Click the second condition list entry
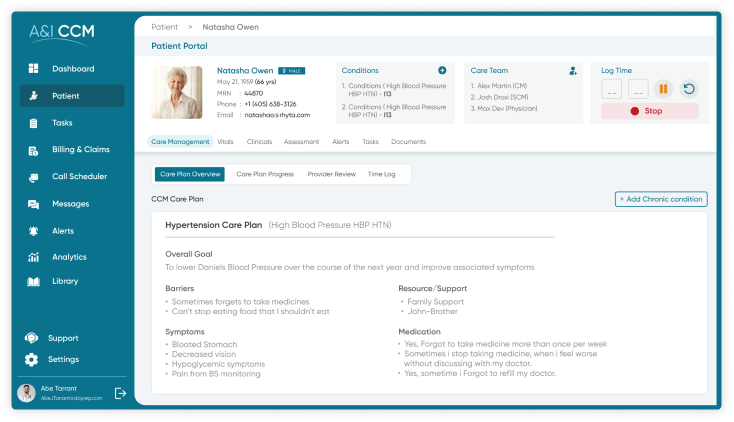This screenshot has width=734, height=422. (x=394, y=111)
